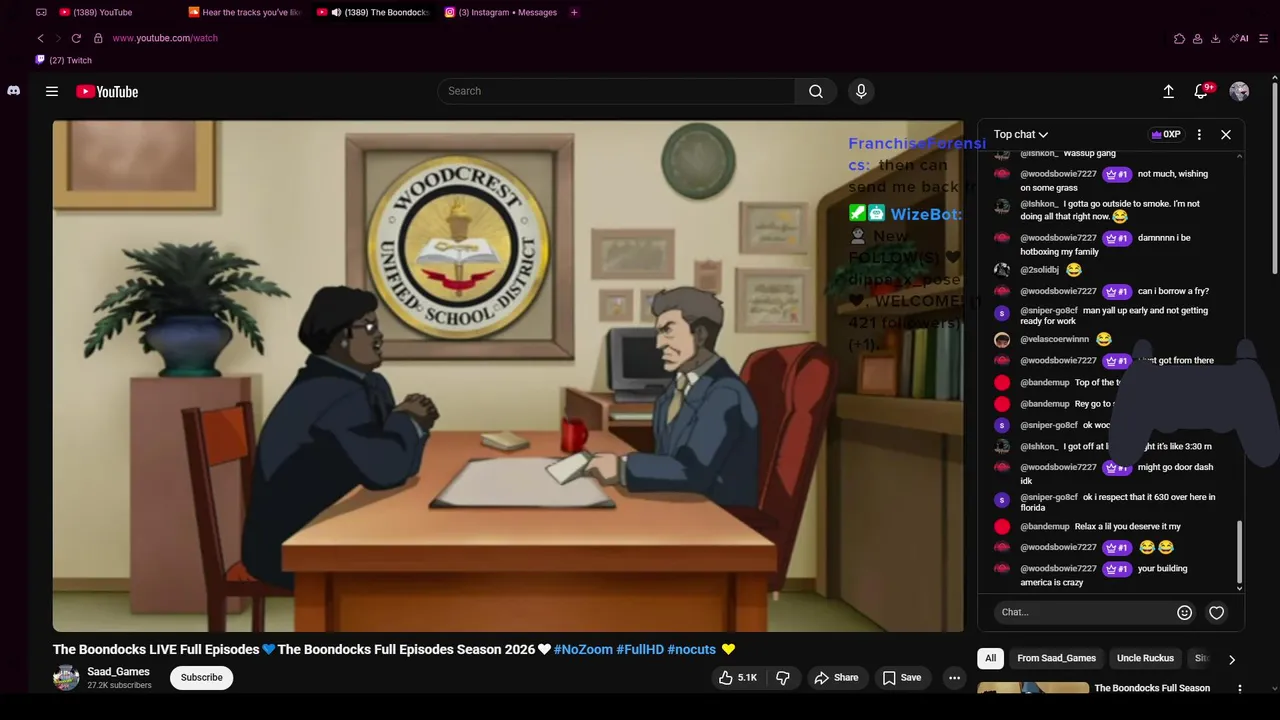Open the GX Corner icon

click(x=41, y=12)
